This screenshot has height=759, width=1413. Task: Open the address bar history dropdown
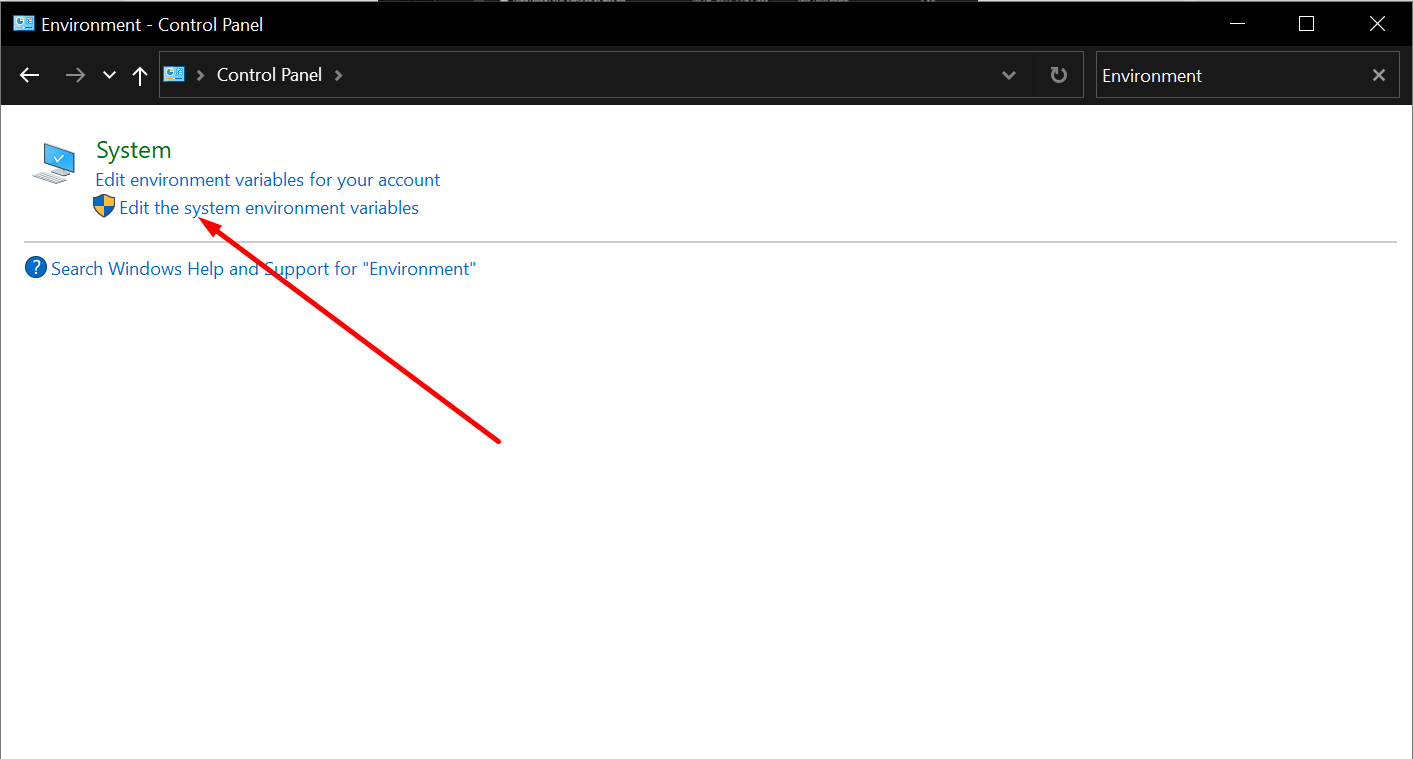pyautogui.click(x=1008, y=74)
